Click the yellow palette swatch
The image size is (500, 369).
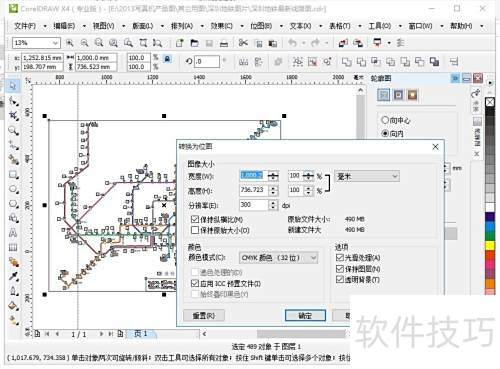coord(490,246)
